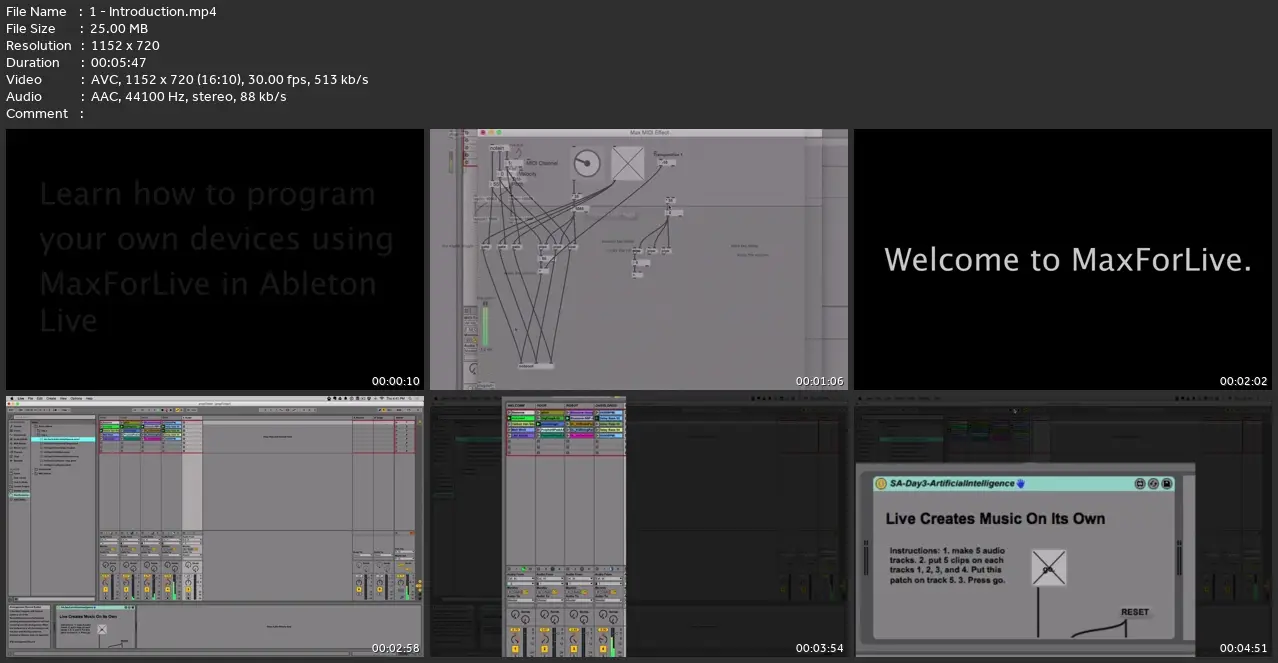Open the Apple menu in the 00:02:58 frame
Viewport: 1278px width, 663px height.
point(13,398)
